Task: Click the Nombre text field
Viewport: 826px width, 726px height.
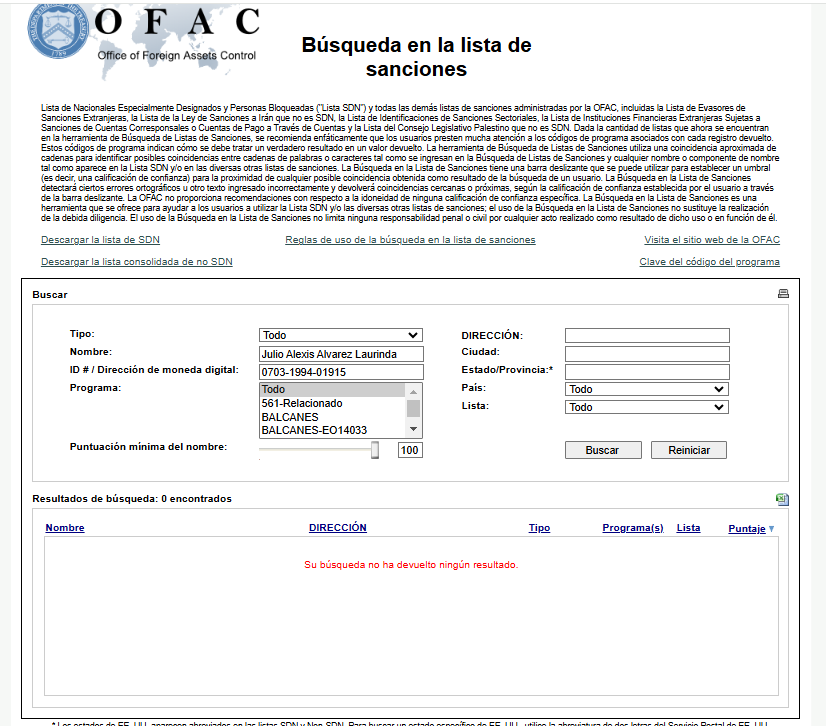Action: pyautogui.click(x=341, y=354)
